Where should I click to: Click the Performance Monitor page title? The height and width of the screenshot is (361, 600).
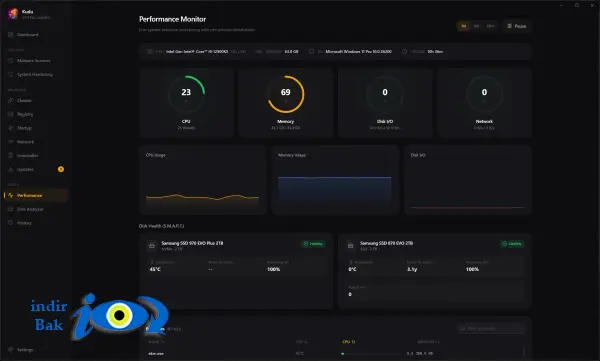pos(172,19)
